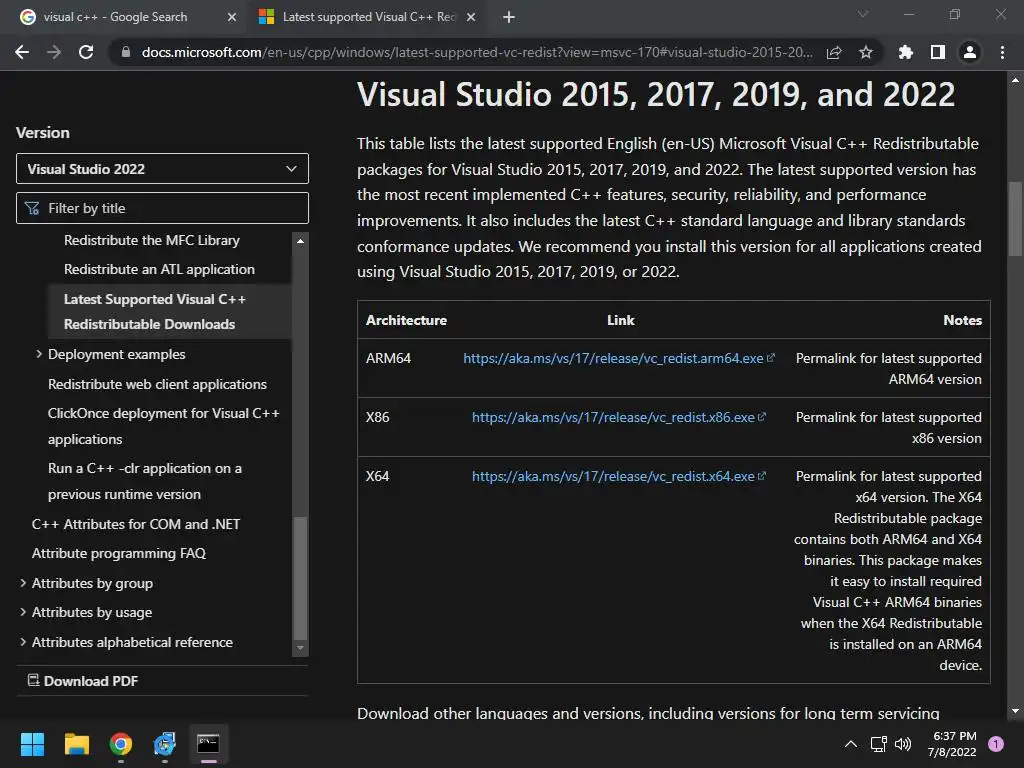Open Chrome extensions puzzle icon
Screen dimensions: 1024x768
(906, 52)
